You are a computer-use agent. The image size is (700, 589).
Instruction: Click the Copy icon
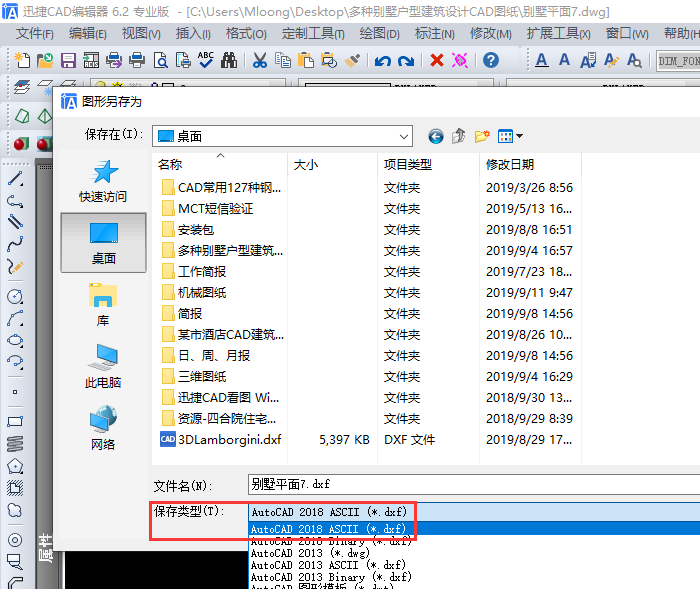(283, 60)
